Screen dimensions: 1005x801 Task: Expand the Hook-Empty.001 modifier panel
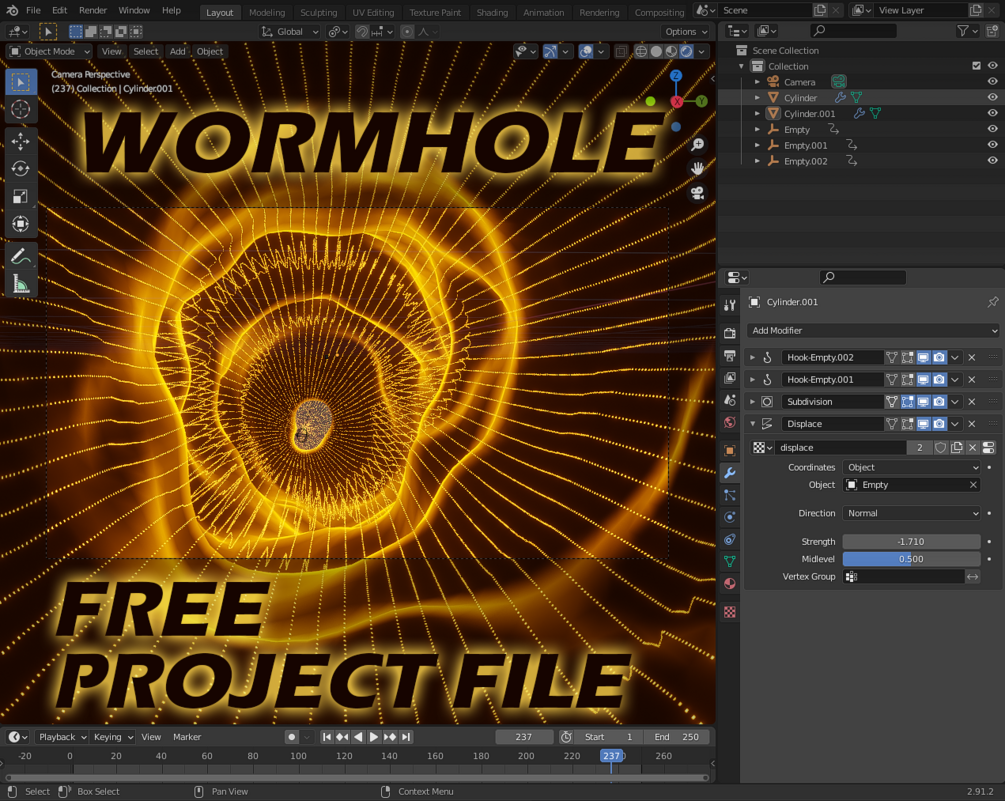click(752, 379)
